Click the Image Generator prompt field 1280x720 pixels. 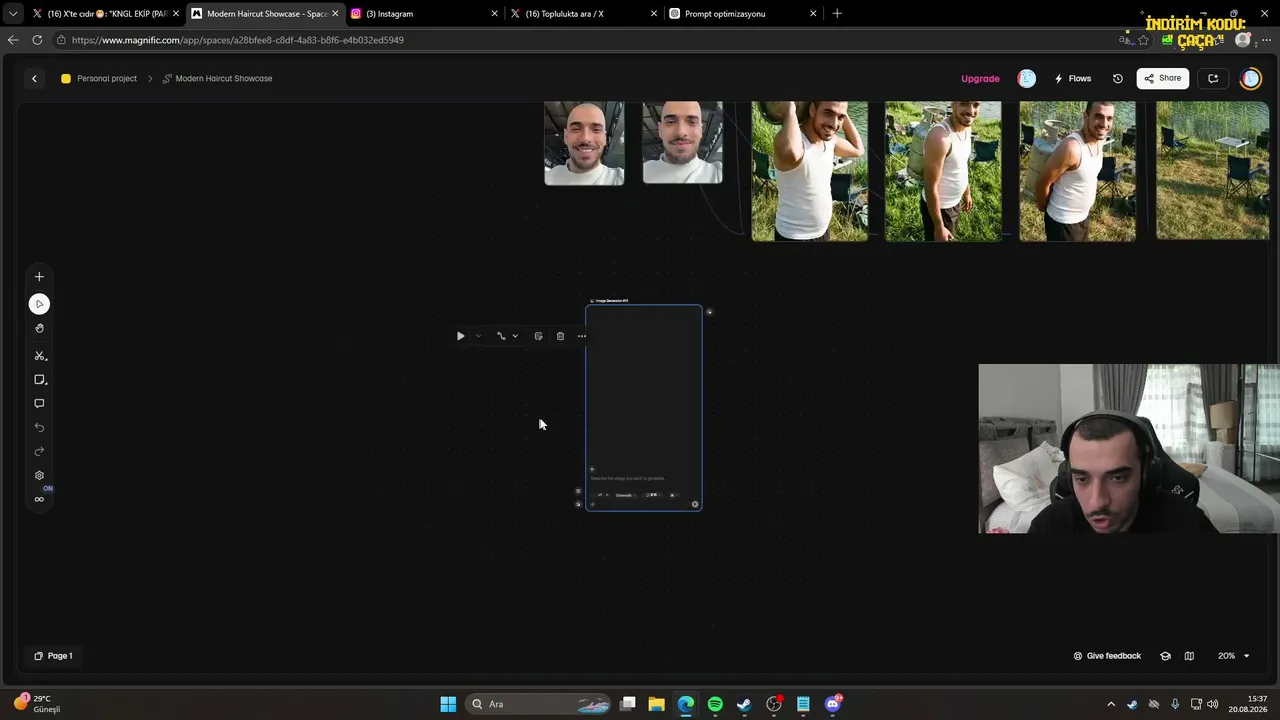(x=643, y=478)
